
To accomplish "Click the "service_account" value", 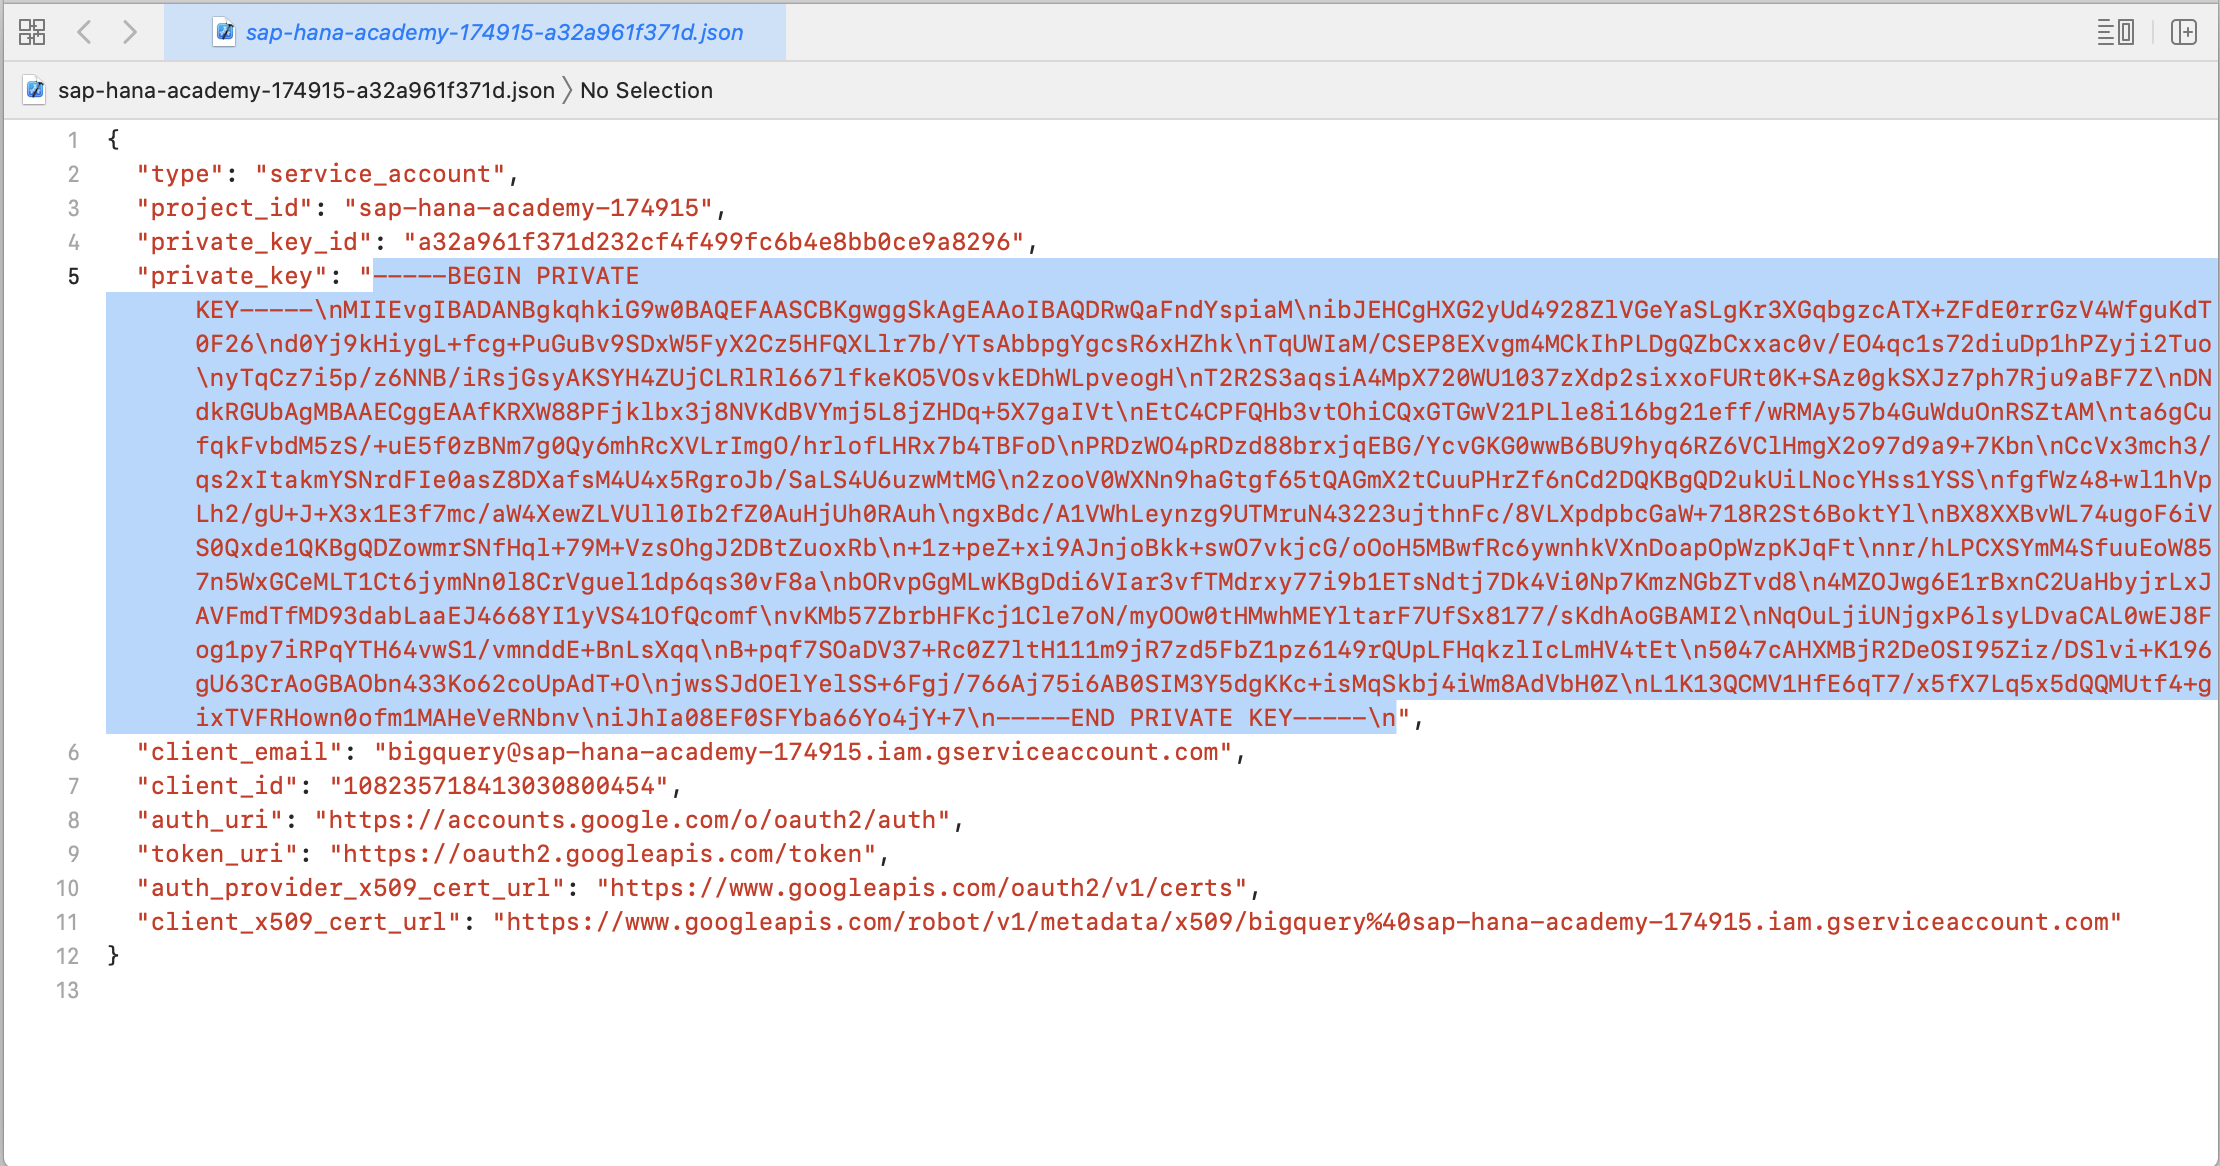I will (380, 174).
